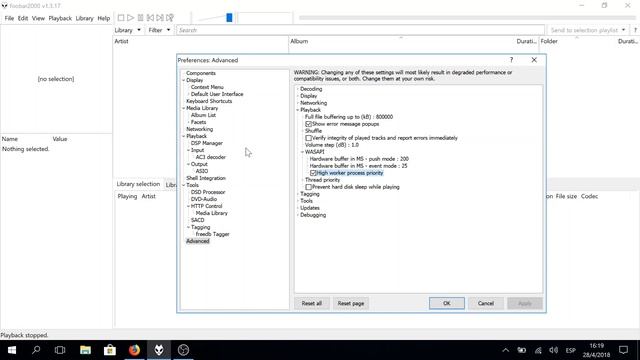Launch Firefox from the taskbar
The height and width of the screenshot is (360, 640).
point(134,350)
